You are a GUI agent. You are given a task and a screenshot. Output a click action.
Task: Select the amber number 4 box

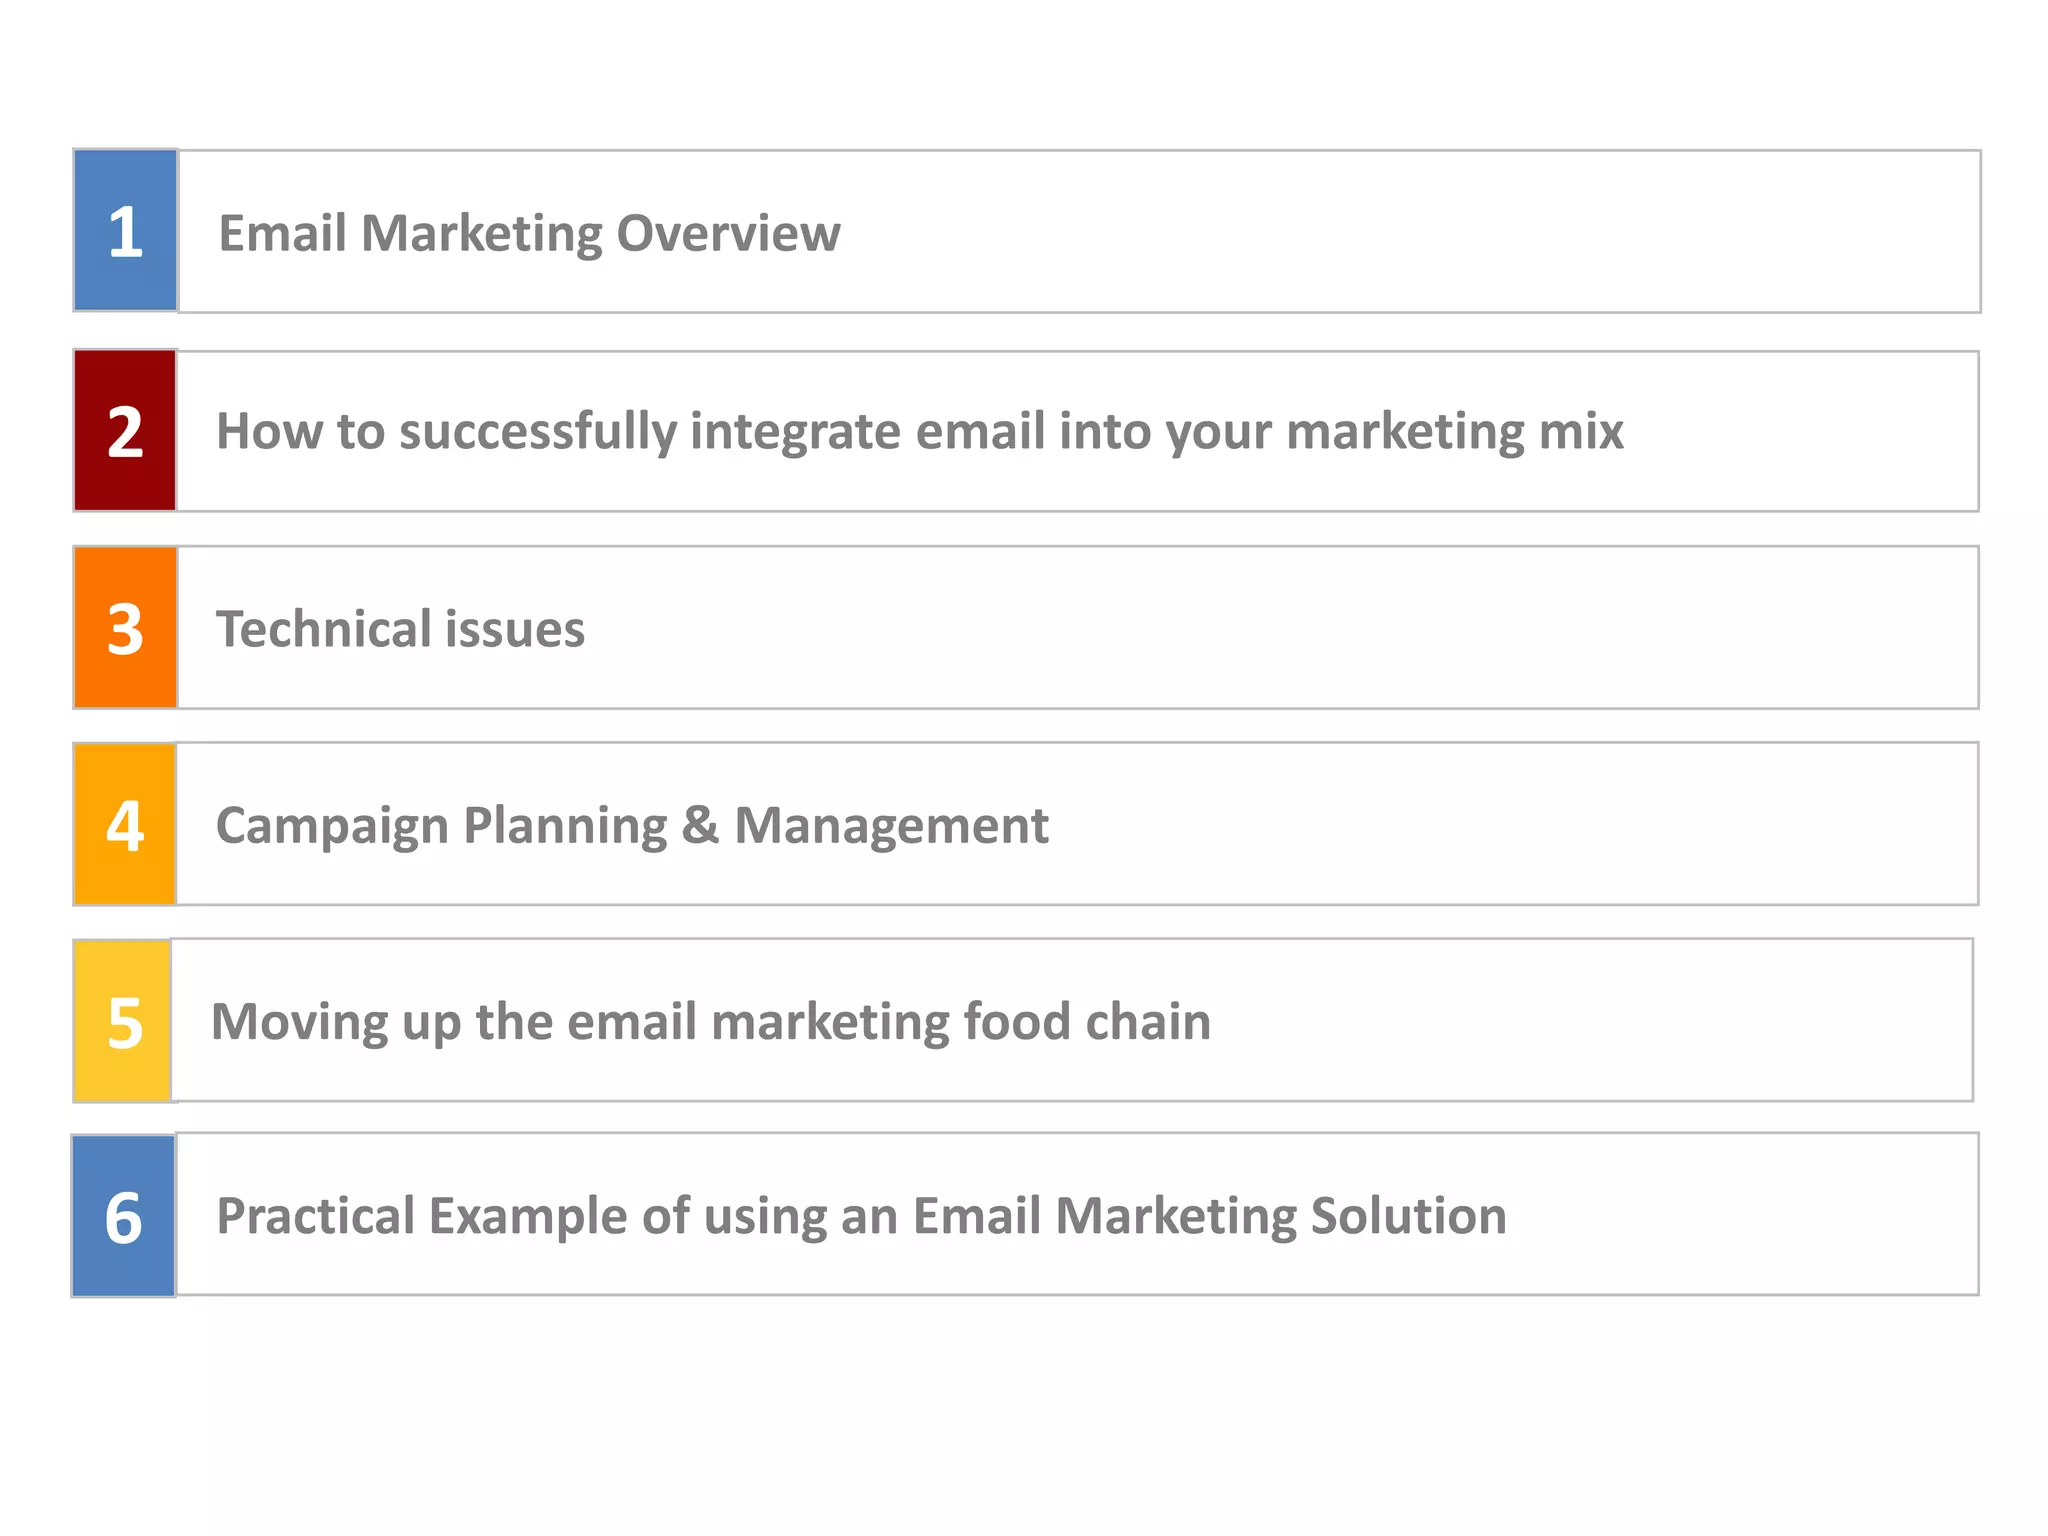pyautogui.click(x=125, y=824)
